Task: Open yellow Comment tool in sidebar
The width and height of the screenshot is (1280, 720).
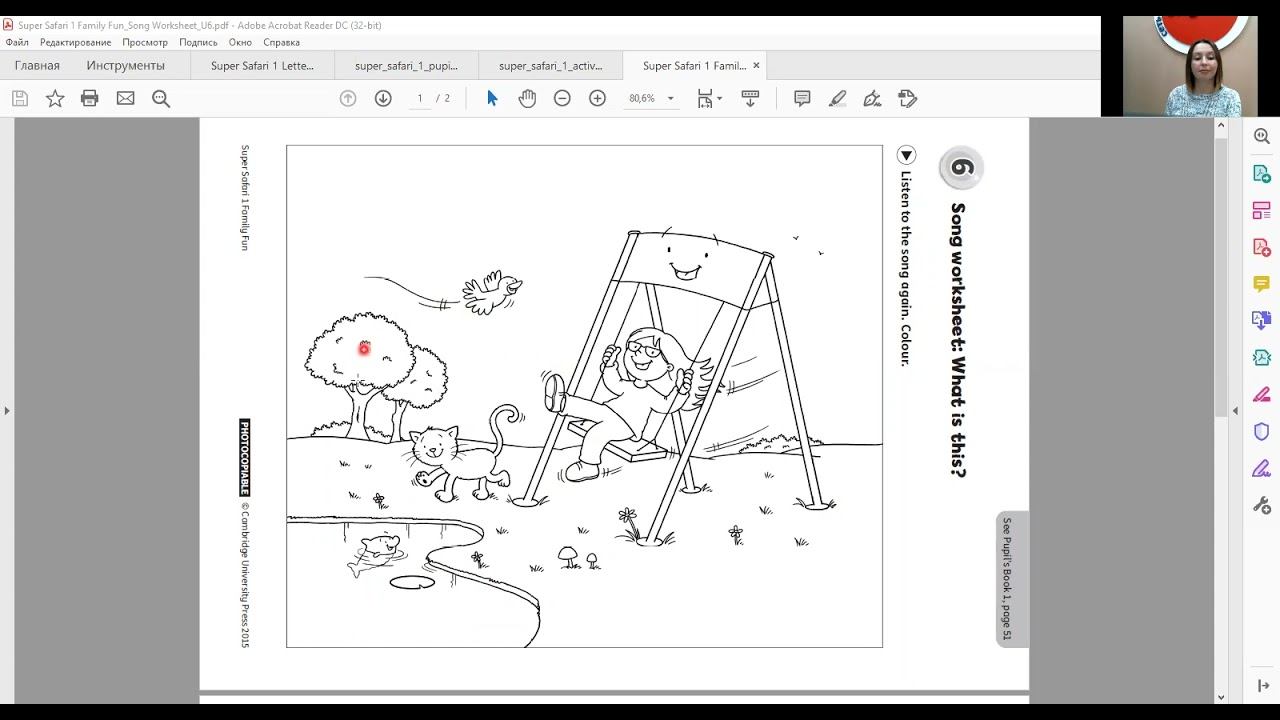Action: [x=1262, y=284]
